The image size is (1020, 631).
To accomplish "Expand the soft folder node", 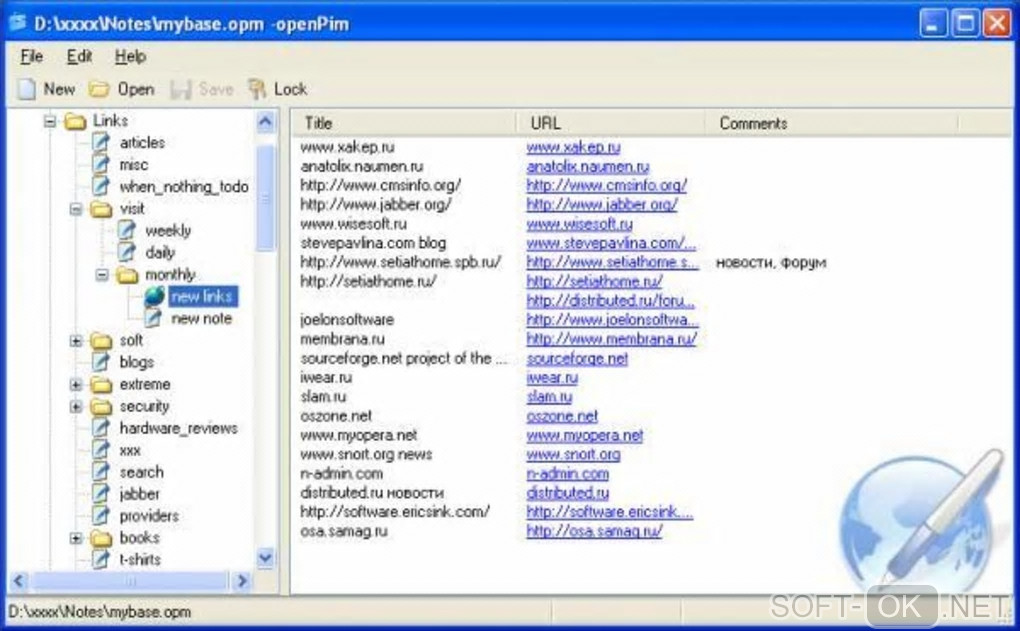I will (x=76, y=340).
